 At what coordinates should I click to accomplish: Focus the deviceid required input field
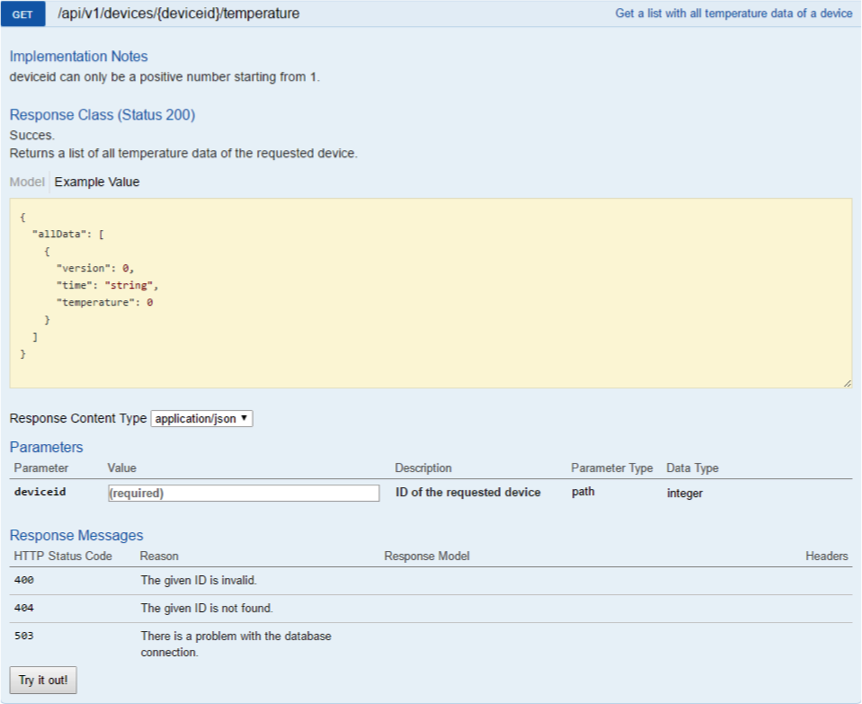point(243,493)
